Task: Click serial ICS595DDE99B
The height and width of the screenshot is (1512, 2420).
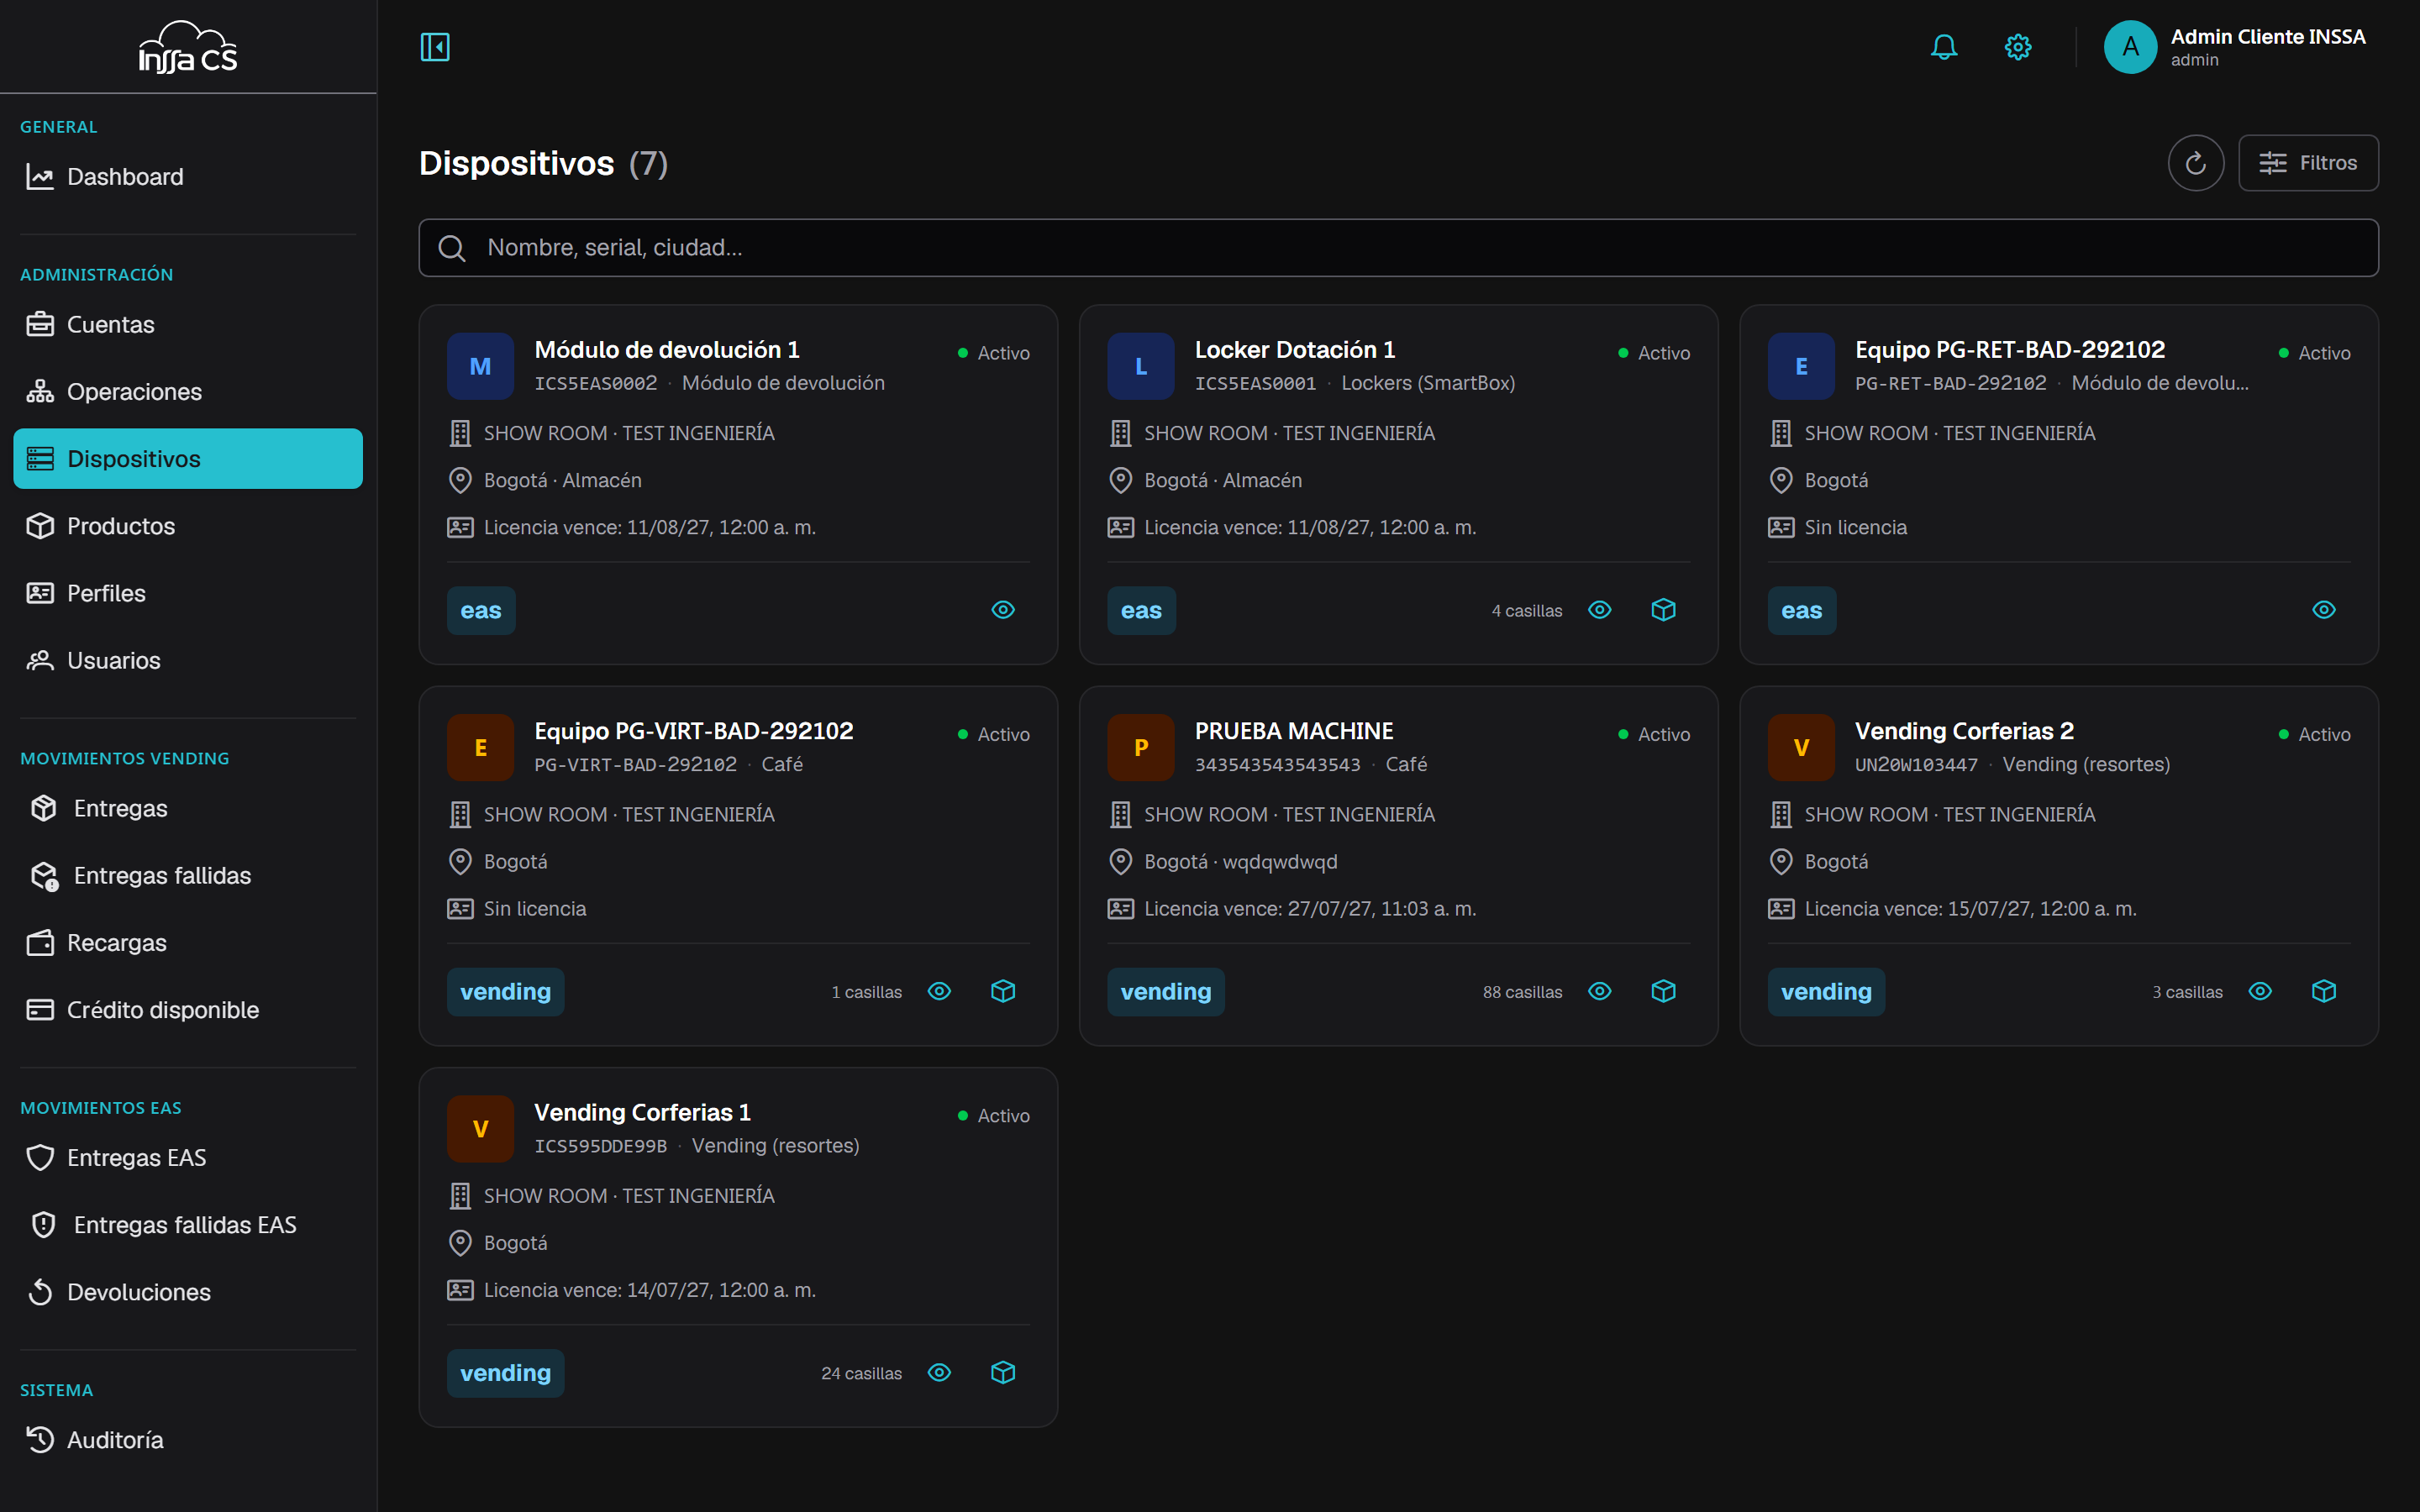Action: [x=600, y=1145]
